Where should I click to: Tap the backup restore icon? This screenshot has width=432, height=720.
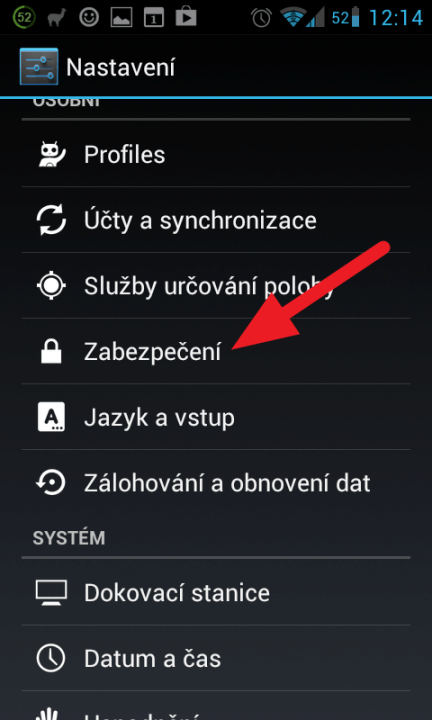tap(51, 483)
